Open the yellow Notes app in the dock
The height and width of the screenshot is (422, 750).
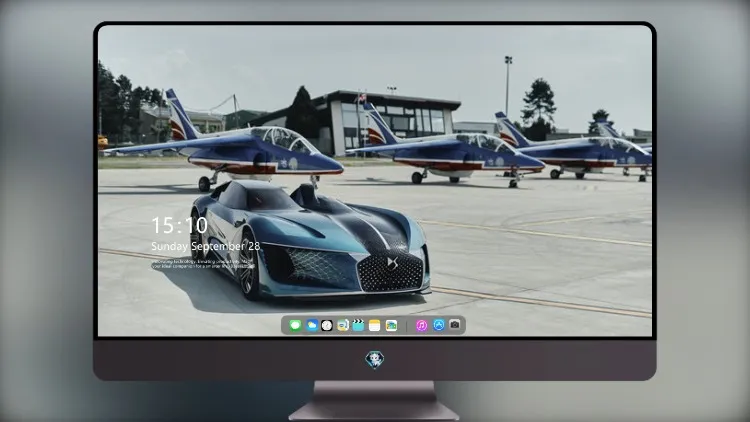coord(375,325)
